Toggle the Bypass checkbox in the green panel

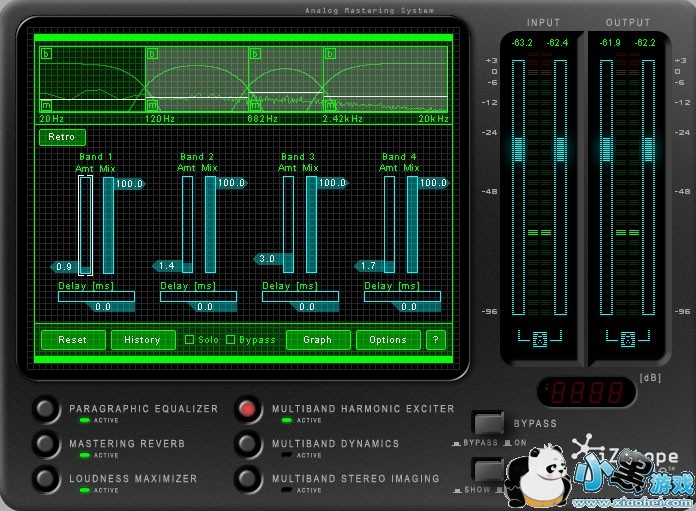click(x=230, y=340)
